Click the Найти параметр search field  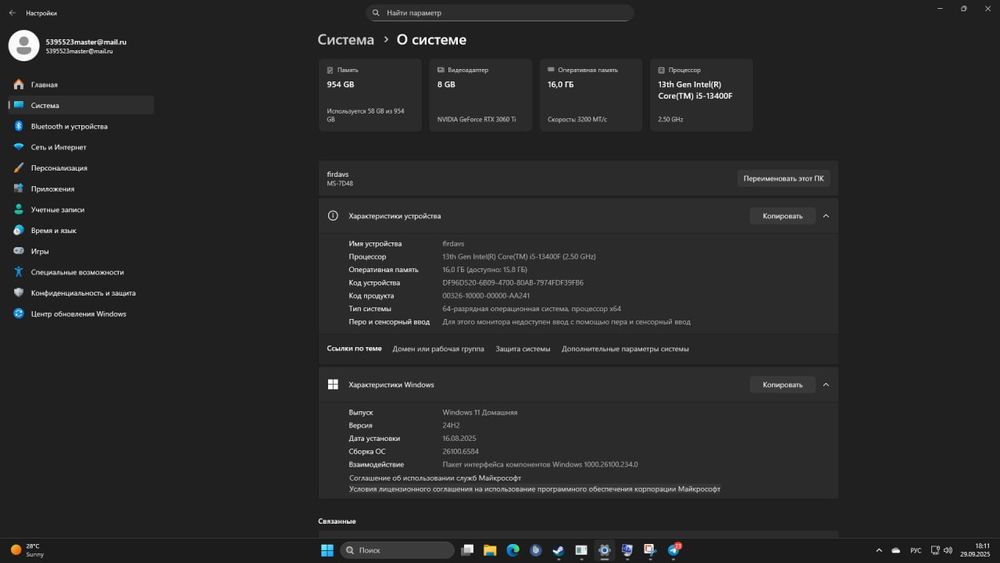[500, 13]
